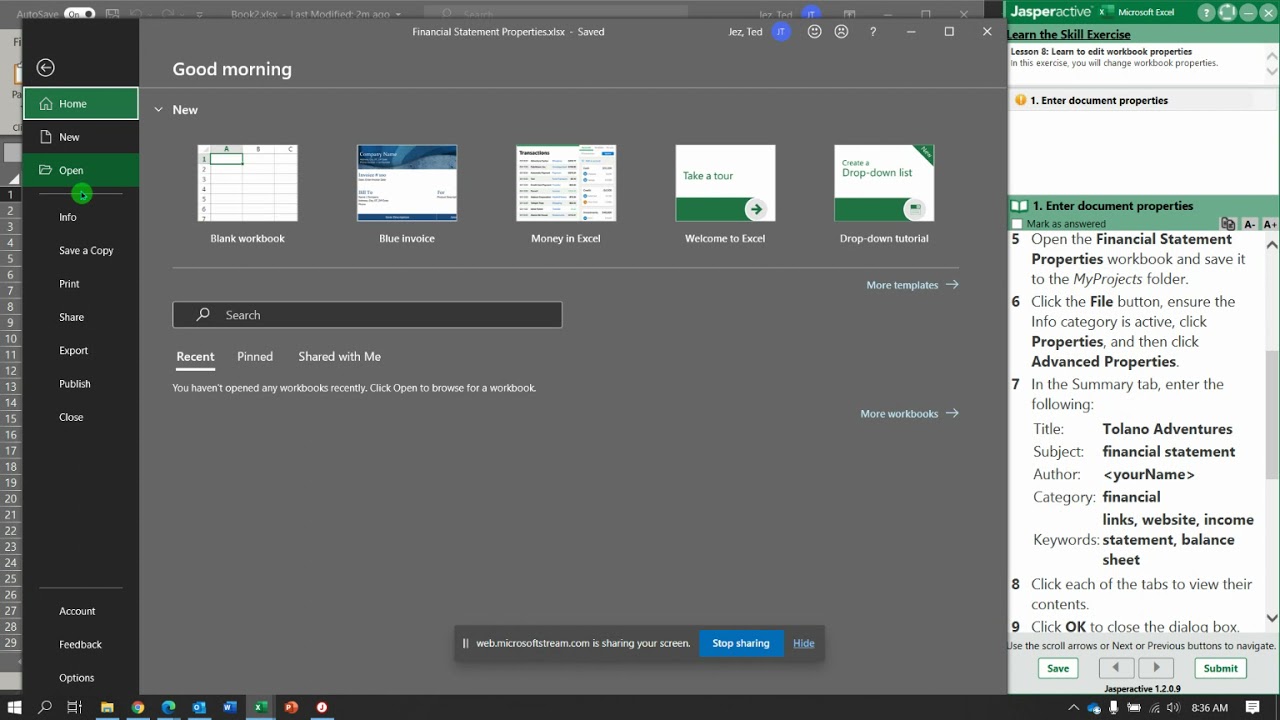Open the Drop-down tutorial template
The height and width of the screenshot is (720, 1280).
pos(884,194)
